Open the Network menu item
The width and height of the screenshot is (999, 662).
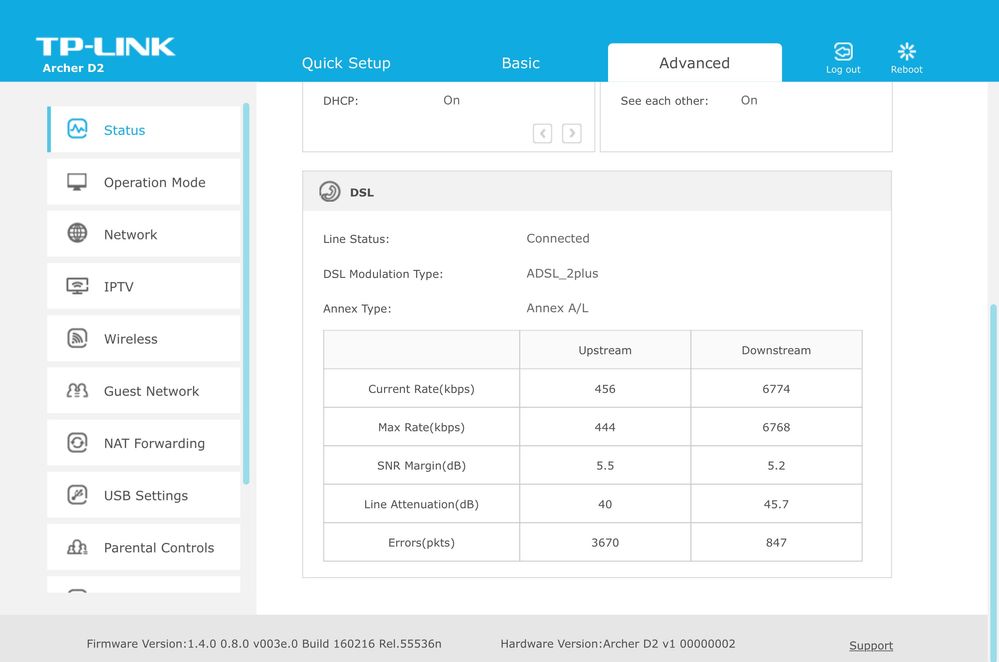pyautogui.click(x=144, y=234)
